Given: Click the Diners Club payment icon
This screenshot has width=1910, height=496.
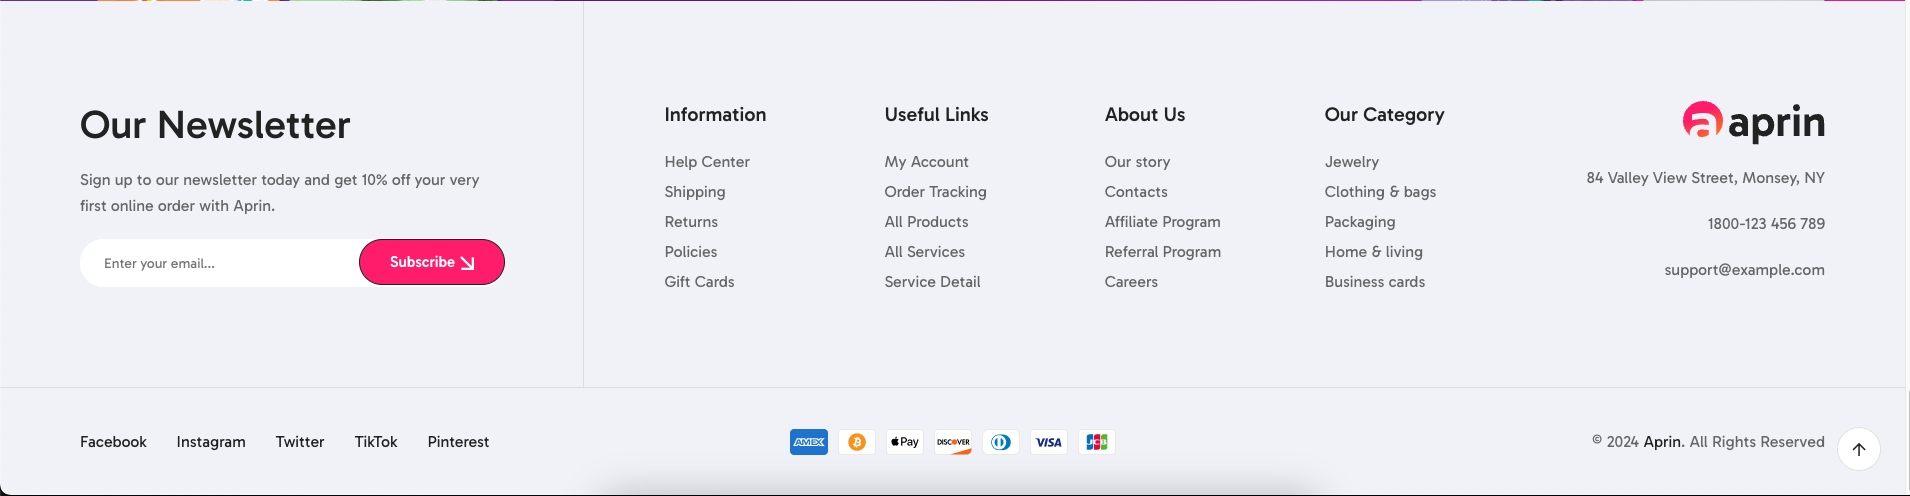Looking at the screenshot, I should pyautogui.click(x=1000, y=442).
